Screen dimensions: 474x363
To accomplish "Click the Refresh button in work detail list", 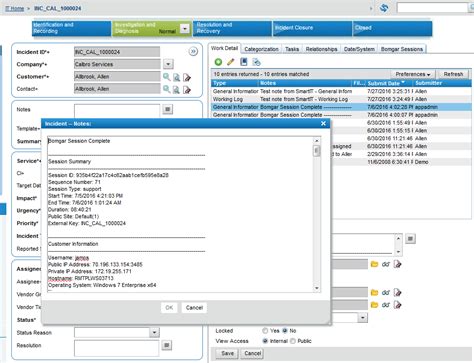I will [453, 74].
